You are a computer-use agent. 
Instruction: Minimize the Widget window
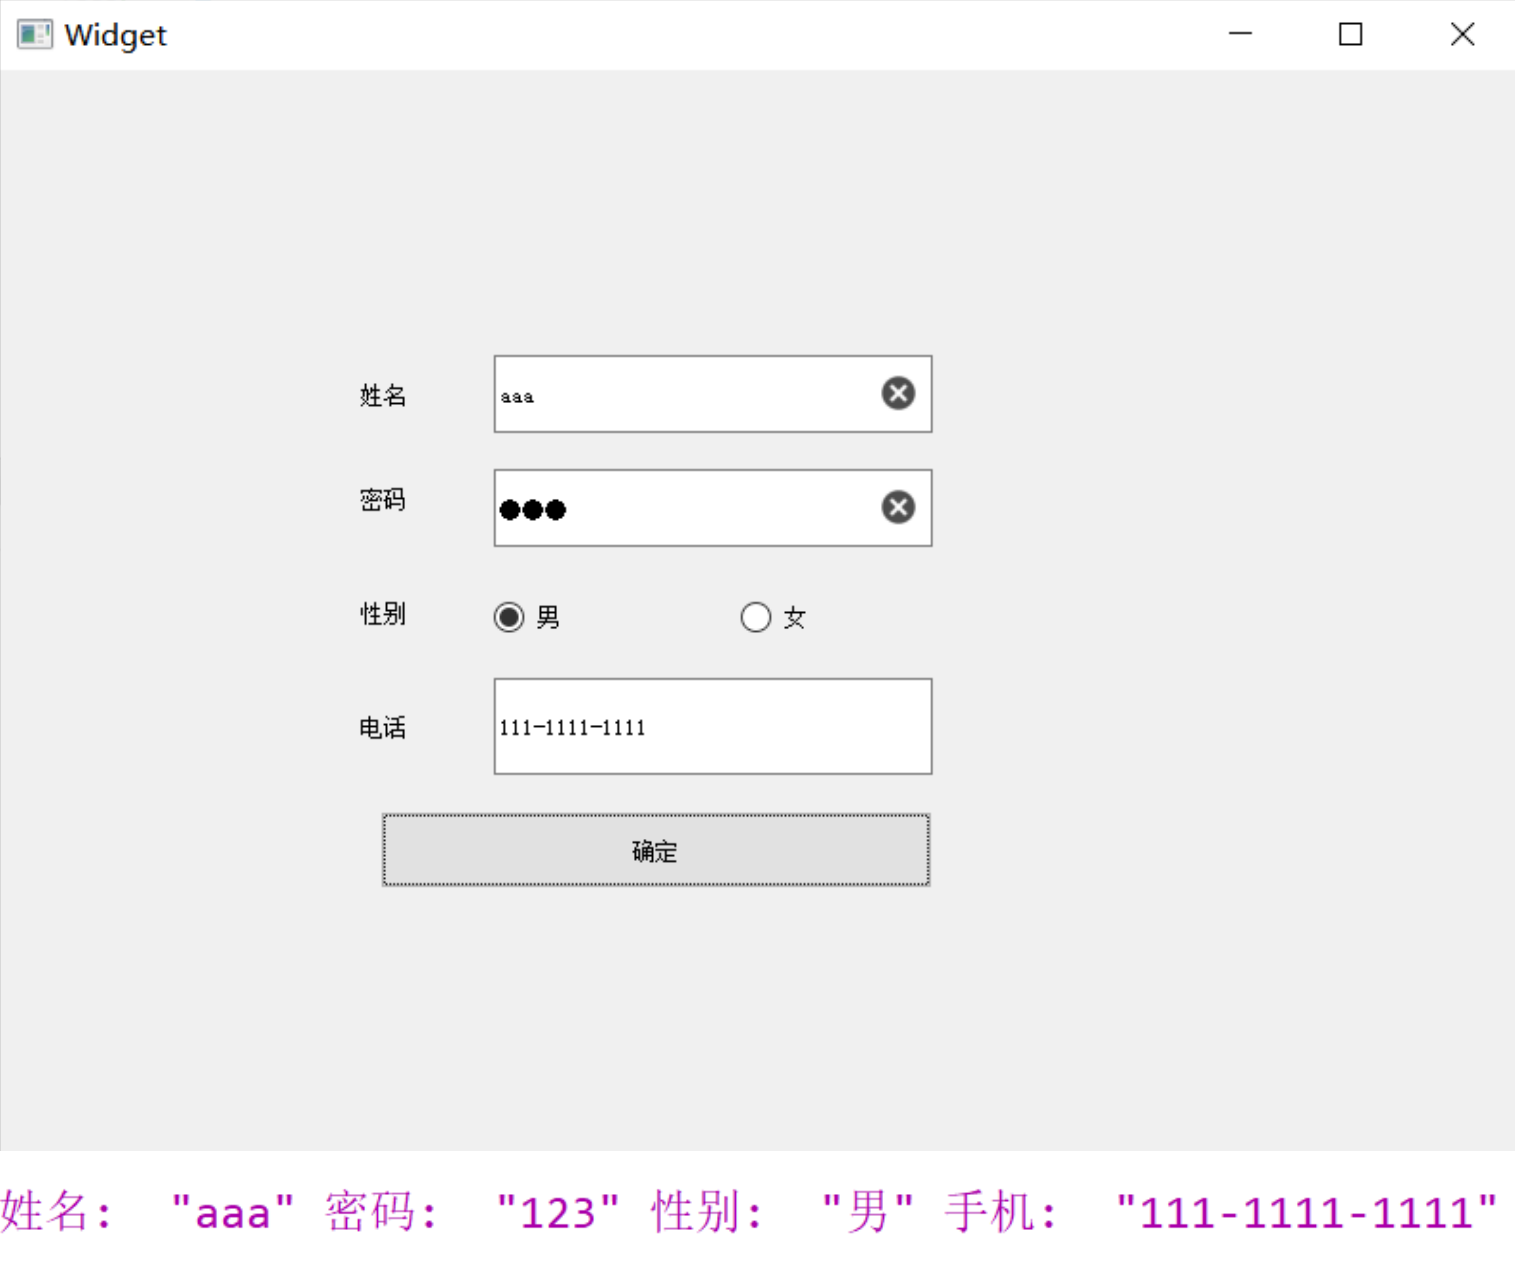[1240, 34]
